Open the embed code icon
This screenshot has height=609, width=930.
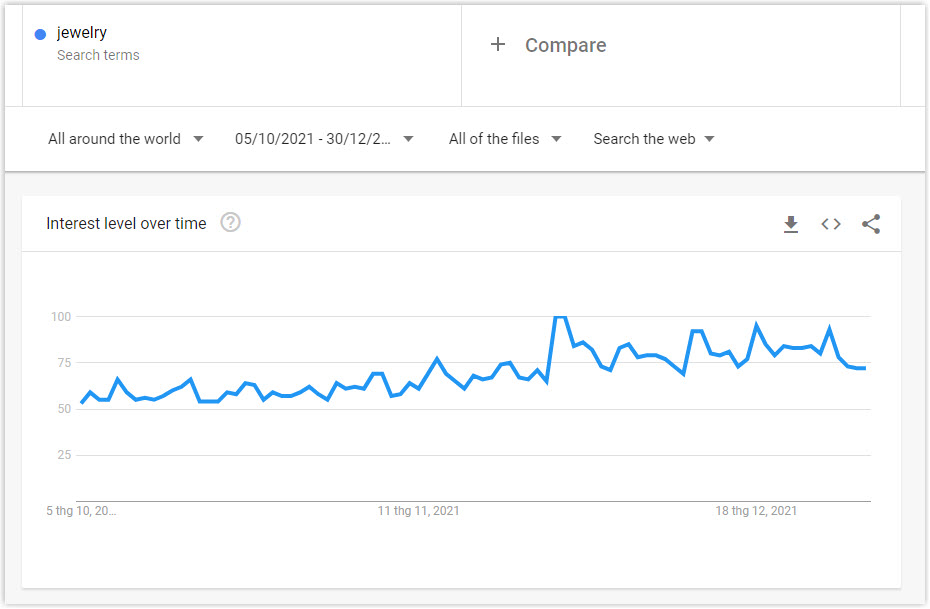[830, 224]
